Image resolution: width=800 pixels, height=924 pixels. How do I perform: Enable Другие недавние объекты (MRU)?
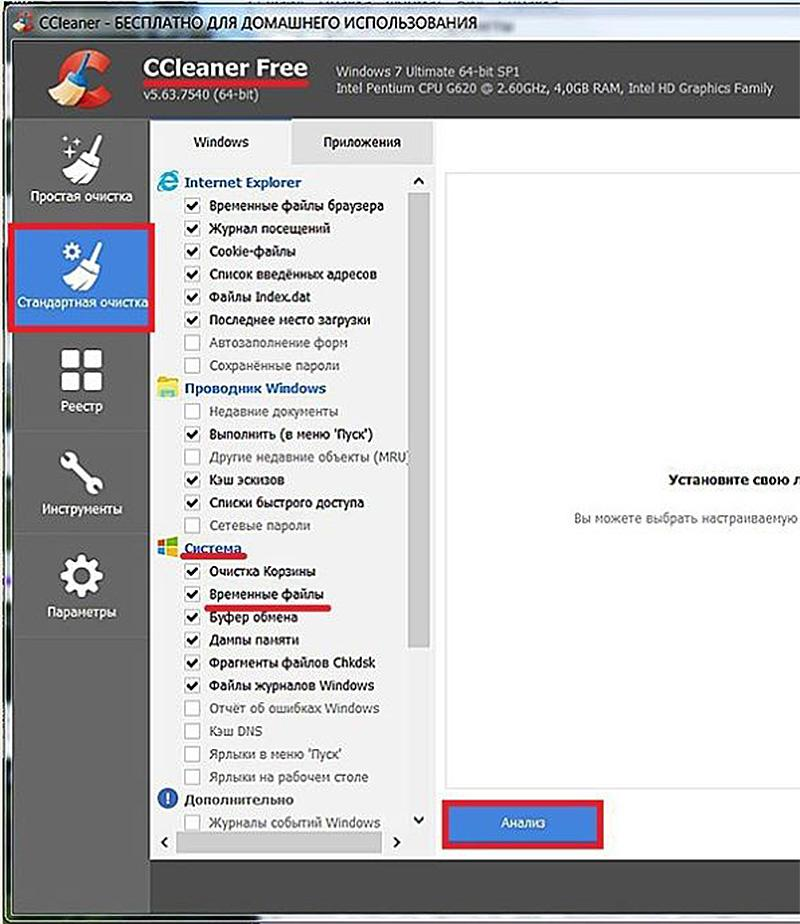[192, 457]
